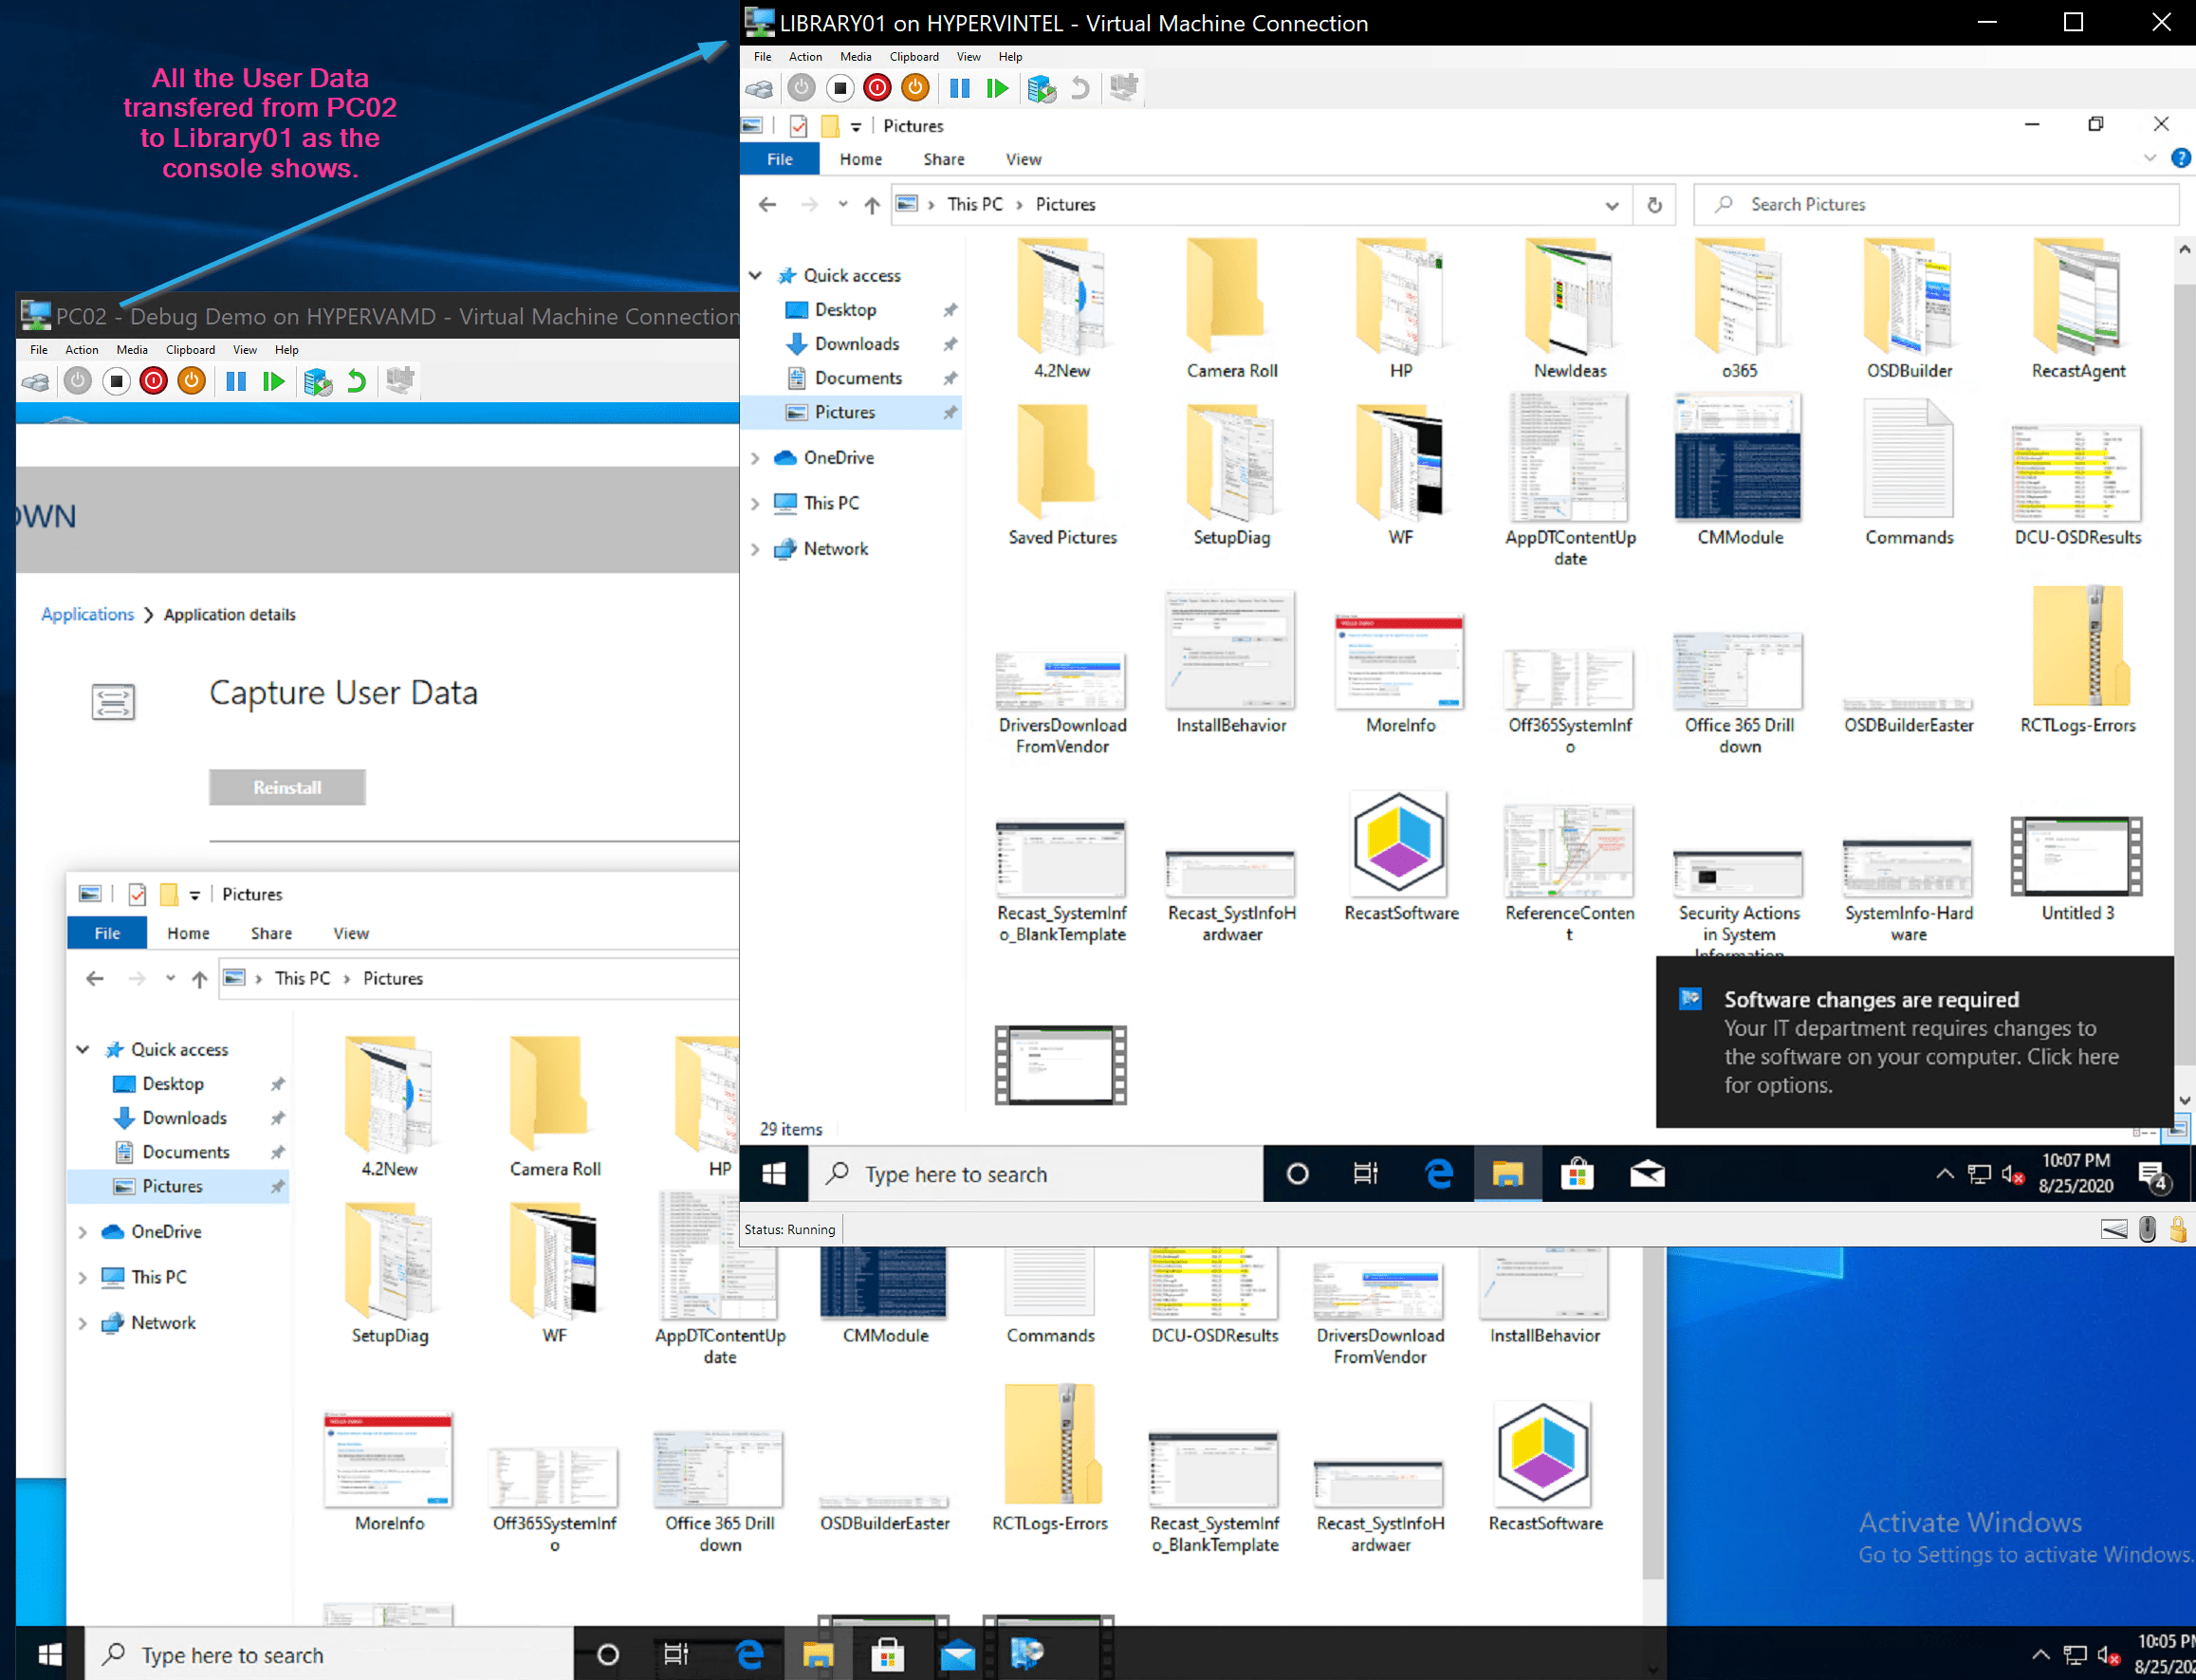Open Microsoft Store on PC02 taskbar
The width and height of the screenshot is (2196, 1680).
886,1655
